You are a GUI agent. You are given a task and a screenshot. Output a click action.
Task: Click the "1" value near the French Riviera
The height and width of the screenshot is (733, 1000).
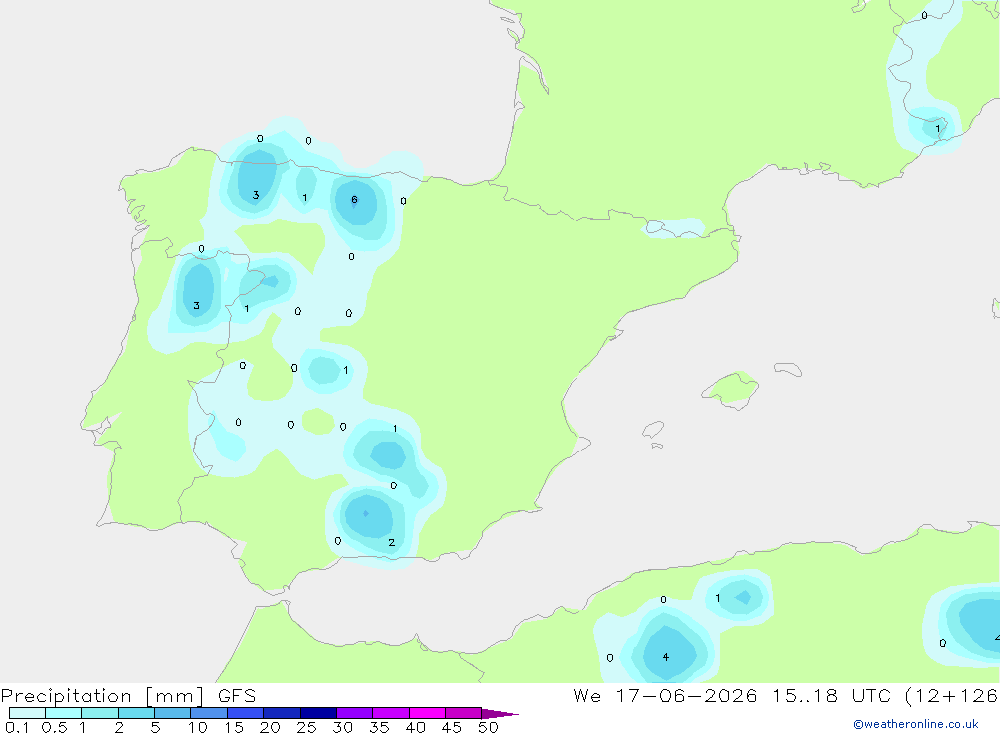938,129
